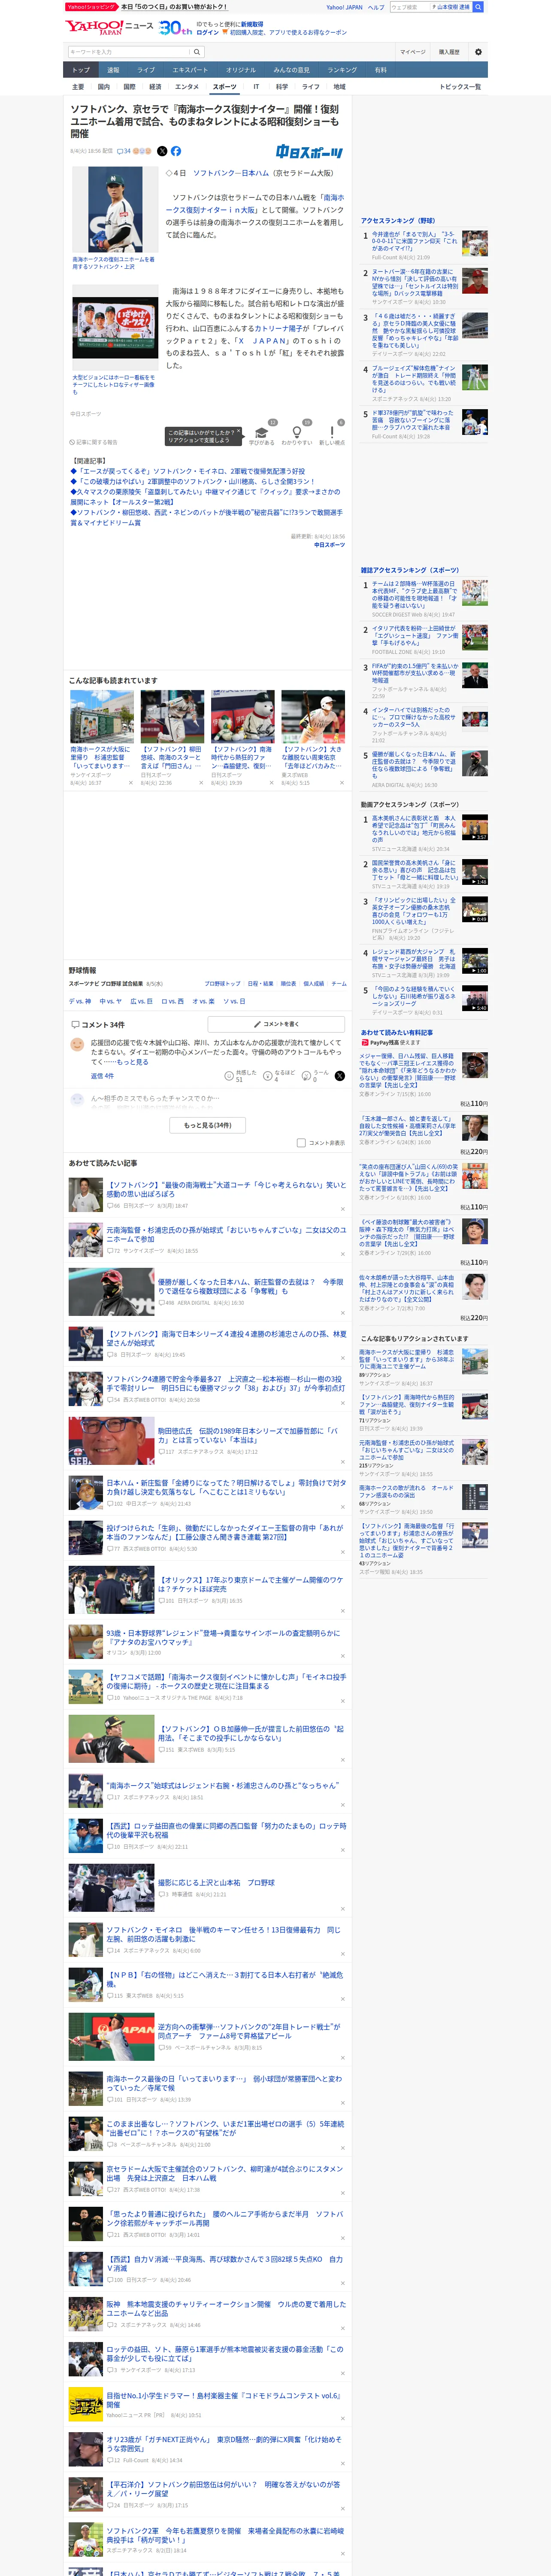Viewport: 551px width, 2576px height.
Task: Focus the web search field at top
Action: coord(410,7)
